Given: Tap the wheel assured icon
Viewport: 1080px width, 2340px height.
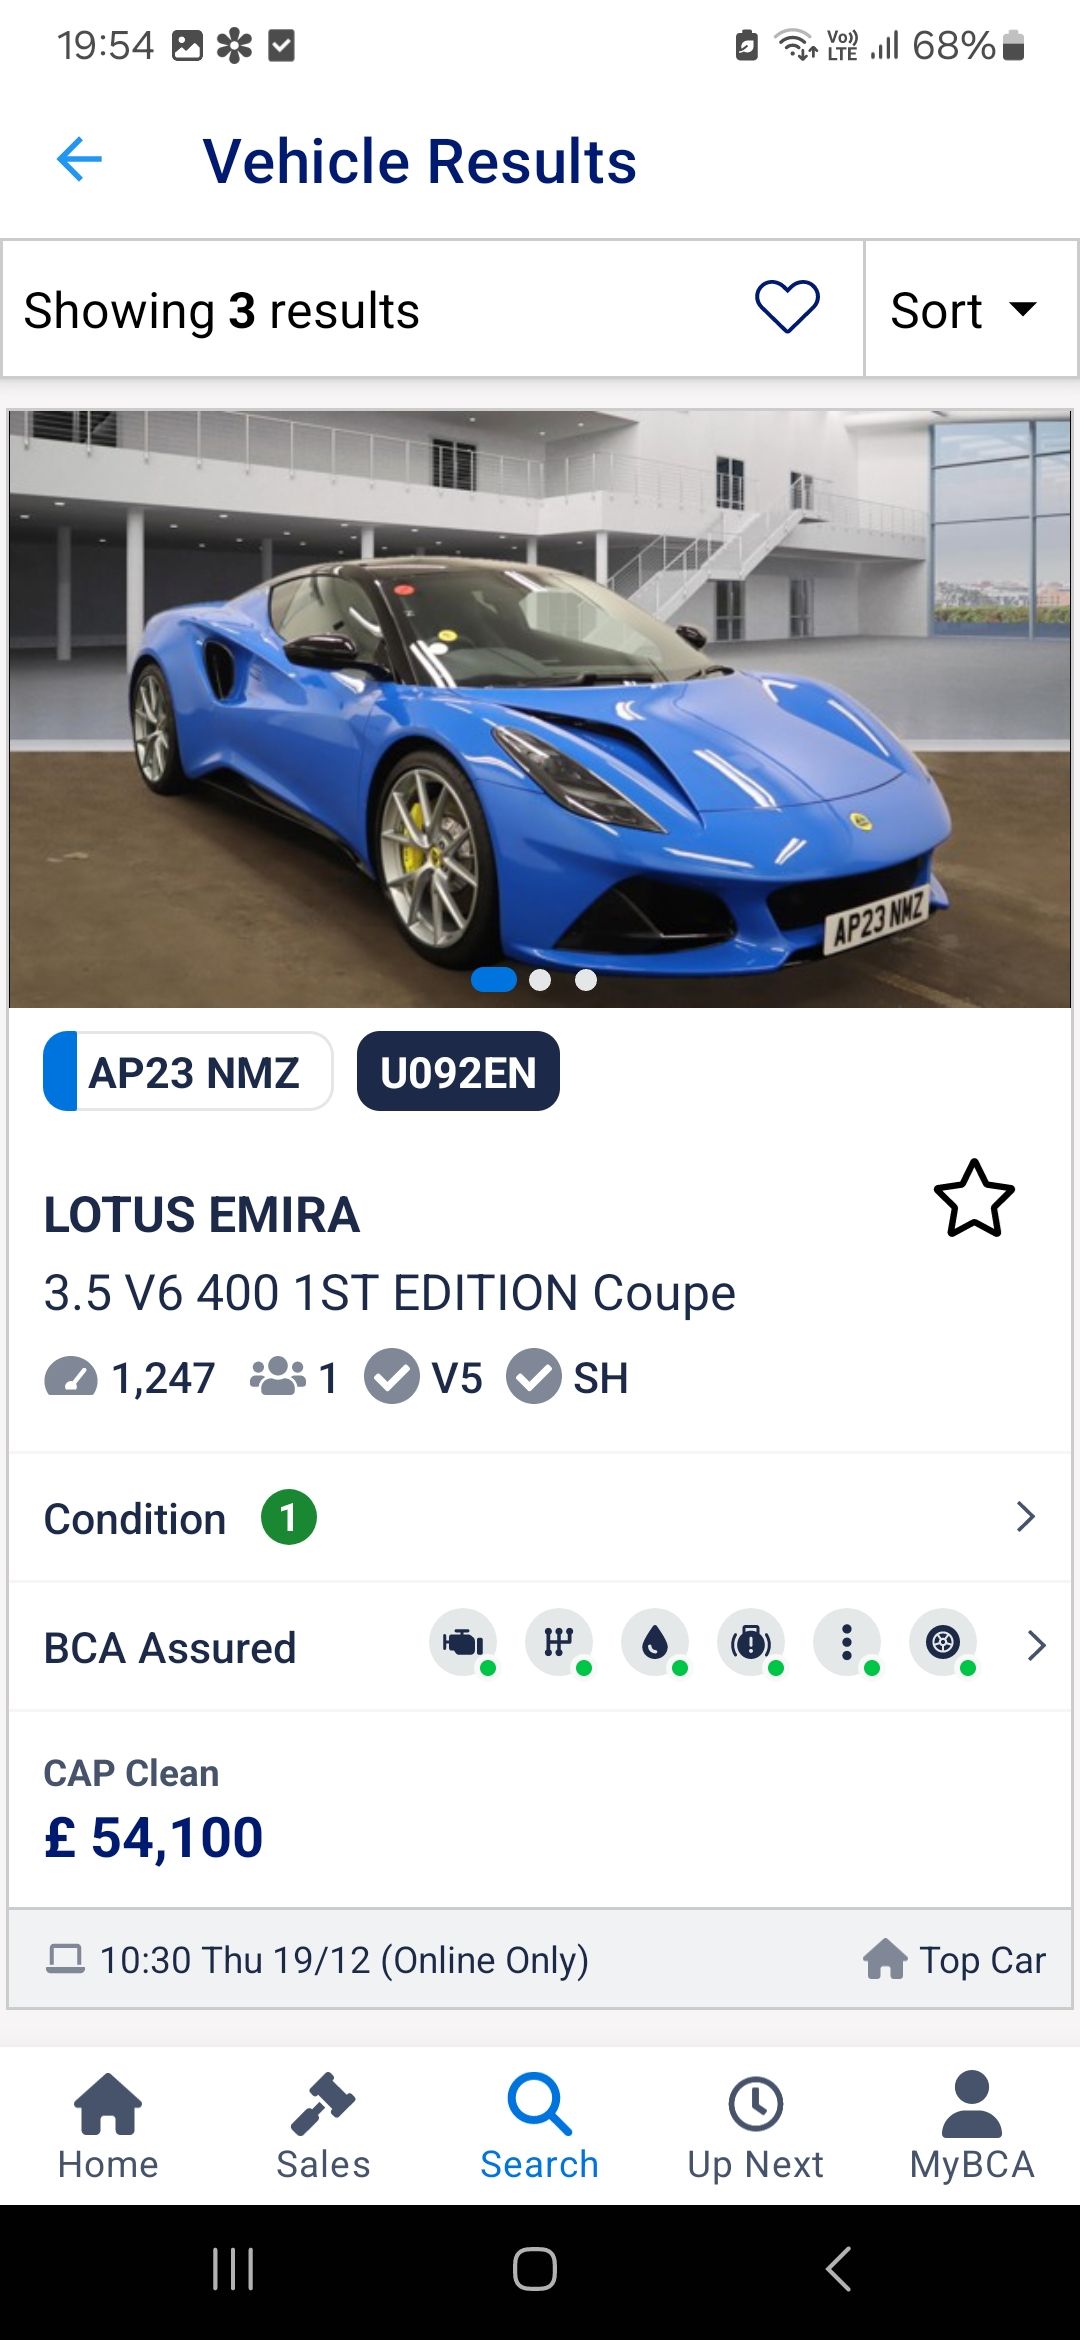Looking at the screenshot, I should pos(943,1643).
